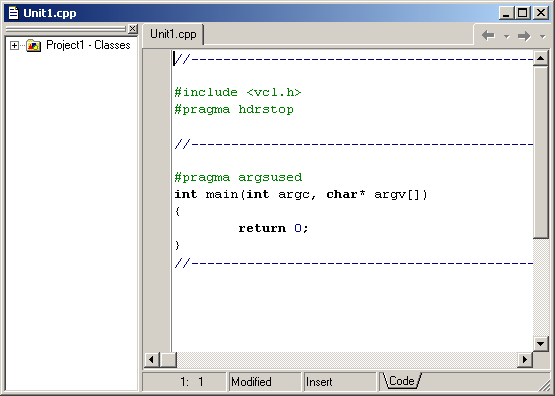
Task: Open the forward history dropdown
Action: pyautogui.click(x=542, y=36)
